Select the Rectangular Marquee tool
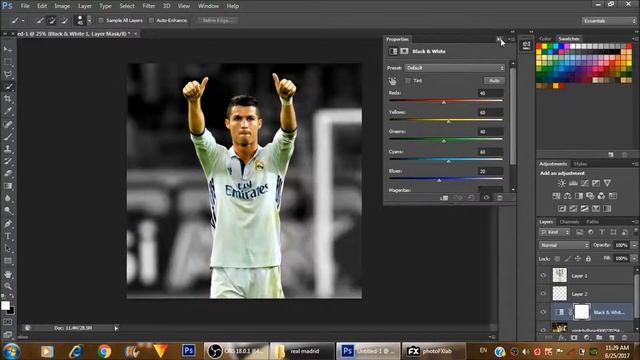This screenshot has height=360, width=640. click(x=8, y=62)
